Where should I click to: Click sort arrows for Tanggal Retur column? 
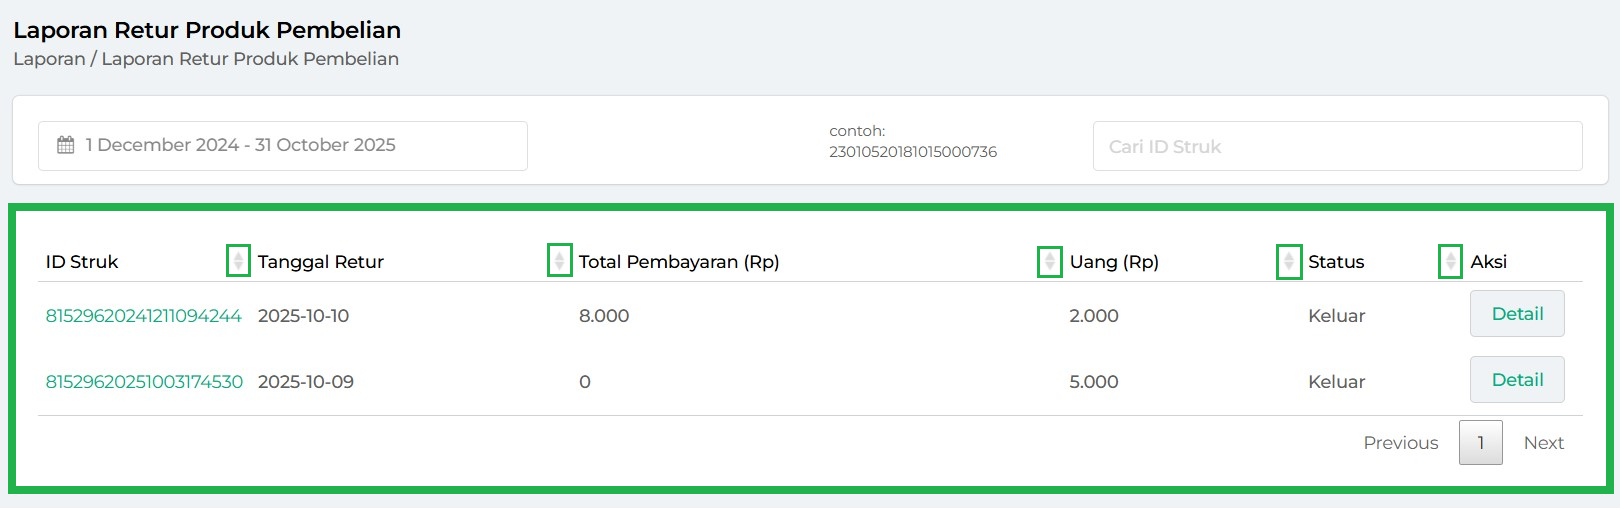tap(560, 261)
